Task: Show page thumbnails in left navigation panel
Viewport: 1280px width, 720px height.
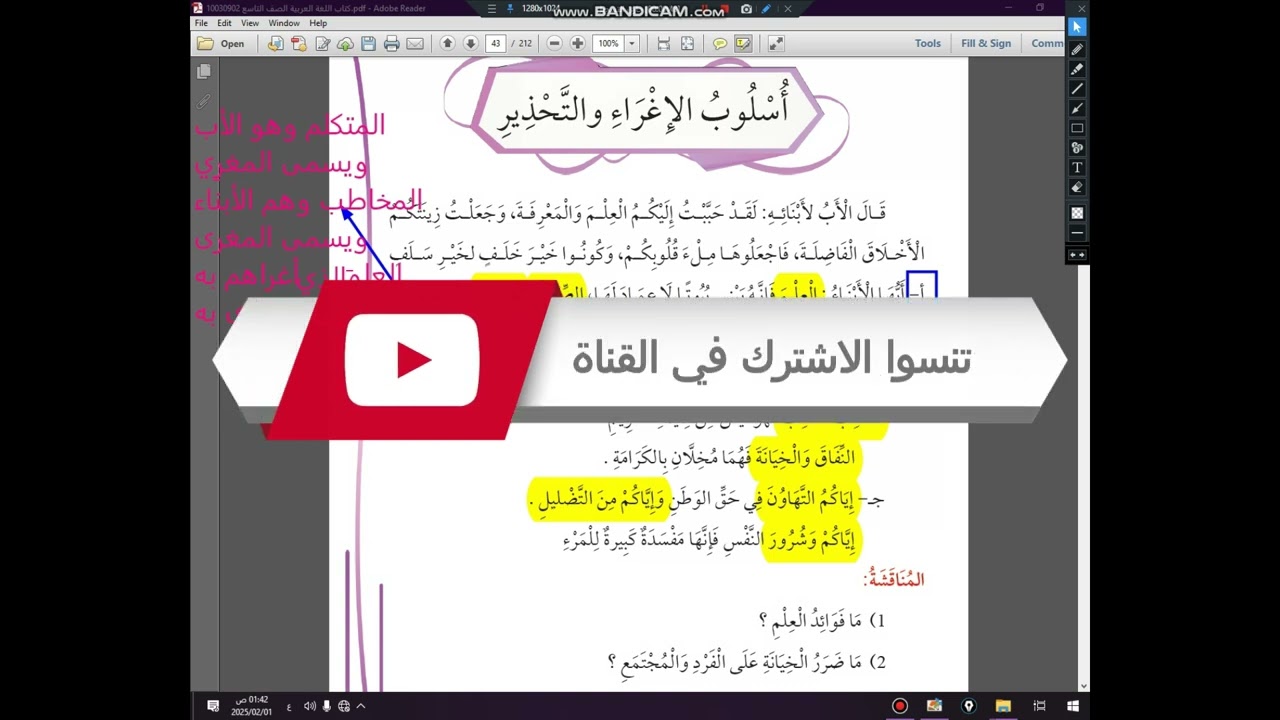Action: click(204, 71)
